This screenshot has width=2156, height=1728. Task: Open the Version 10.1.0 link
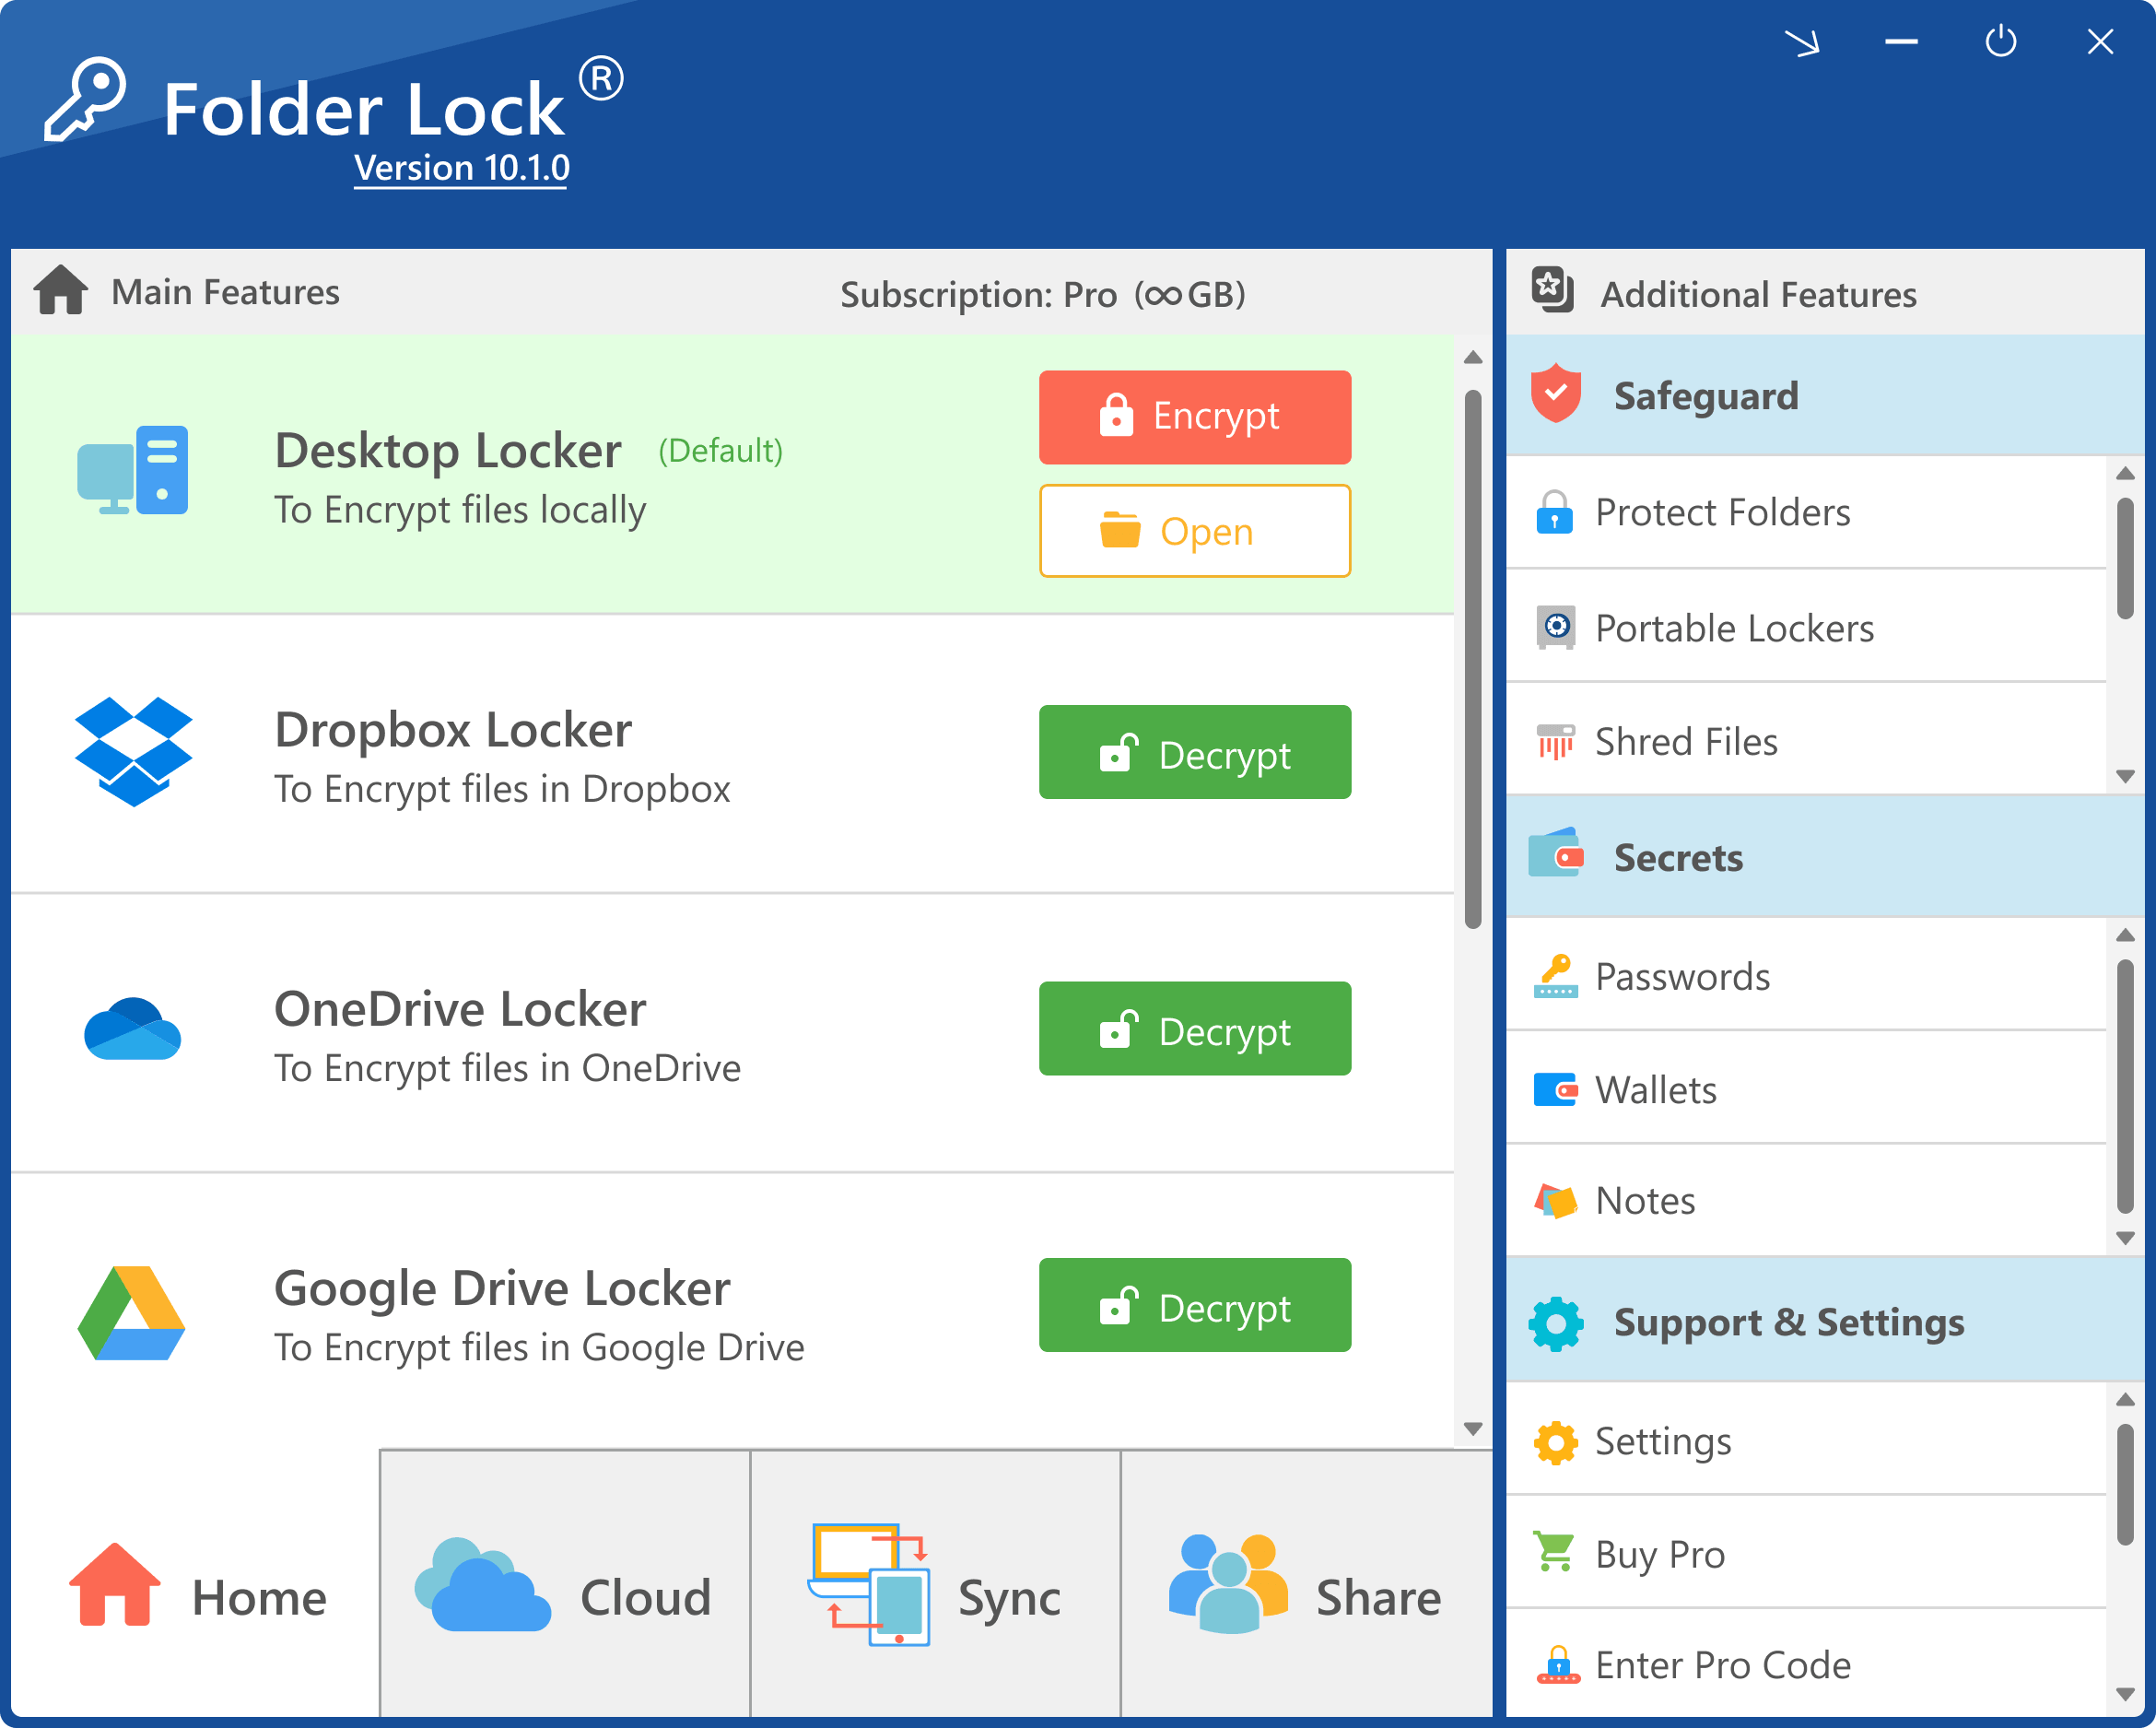[461, 168]
